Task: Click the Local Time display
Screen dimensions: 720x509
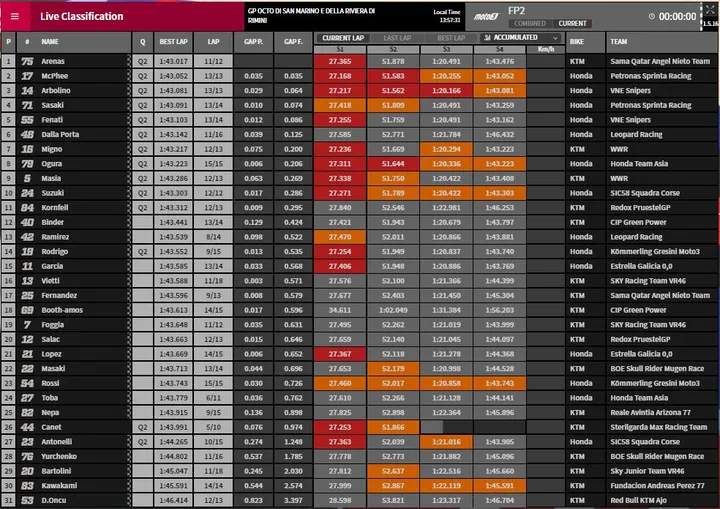Action: [x=446, y=16]
